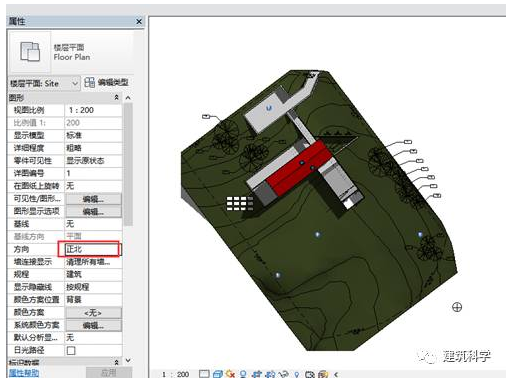Click the Shadows toggle icon
The image size is (513, 382).
pos(243,374)
